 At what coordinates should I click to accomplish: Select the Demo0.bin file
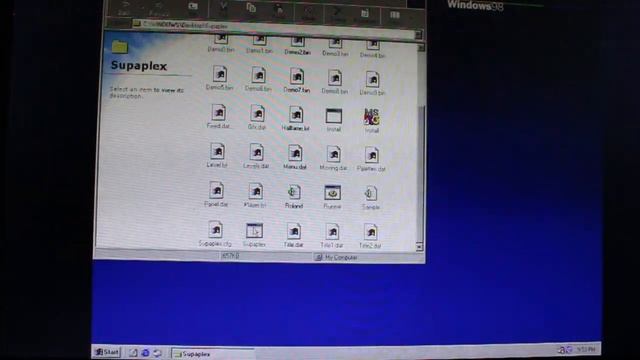[221, 43]
